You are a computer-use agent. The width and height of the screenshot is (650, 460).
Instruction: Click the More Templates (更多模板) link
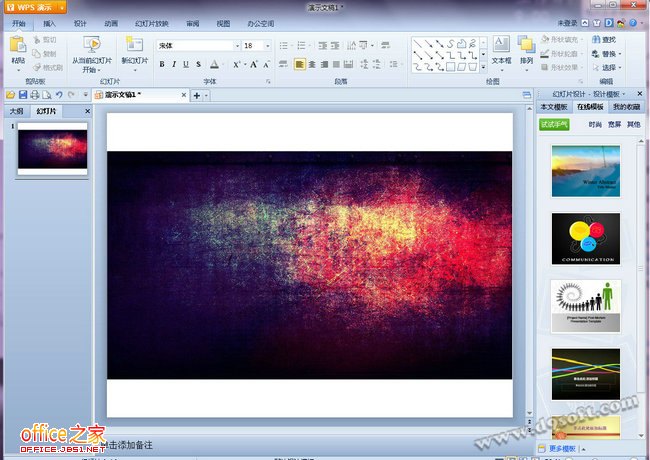click(562, 448)
